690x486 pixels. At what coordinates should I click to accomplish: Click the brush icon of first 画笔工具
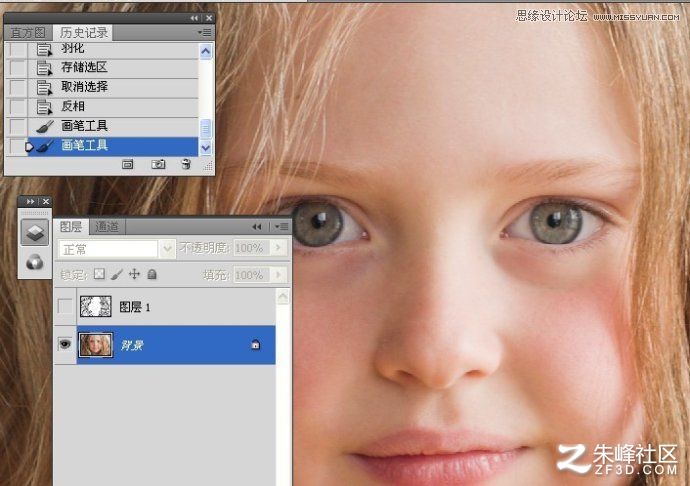[44, 127]
